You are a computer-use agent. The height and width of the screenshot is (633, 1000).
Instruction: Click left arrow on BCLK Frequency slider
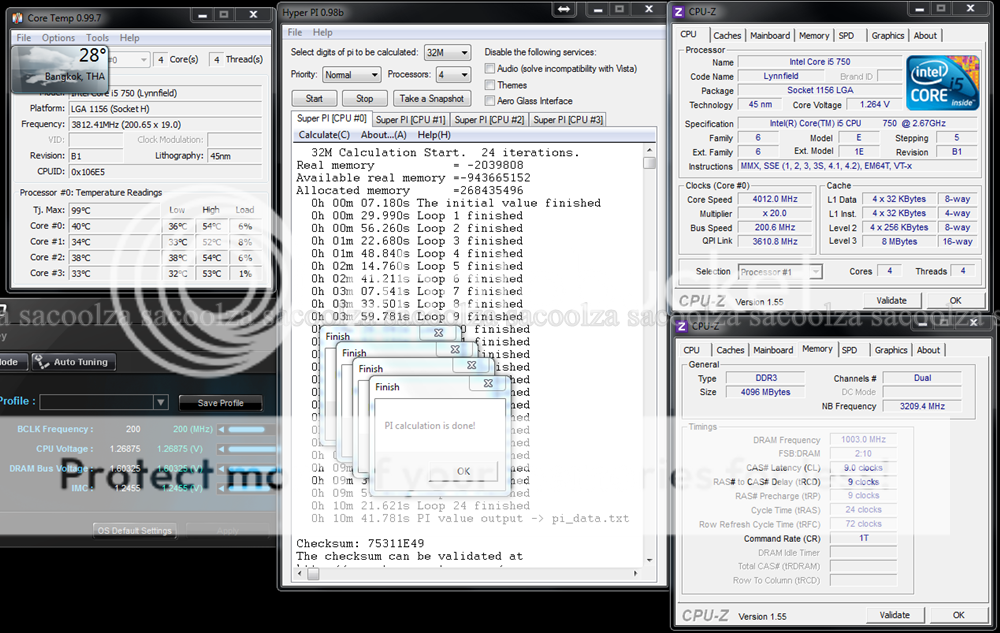click(223, 429)
